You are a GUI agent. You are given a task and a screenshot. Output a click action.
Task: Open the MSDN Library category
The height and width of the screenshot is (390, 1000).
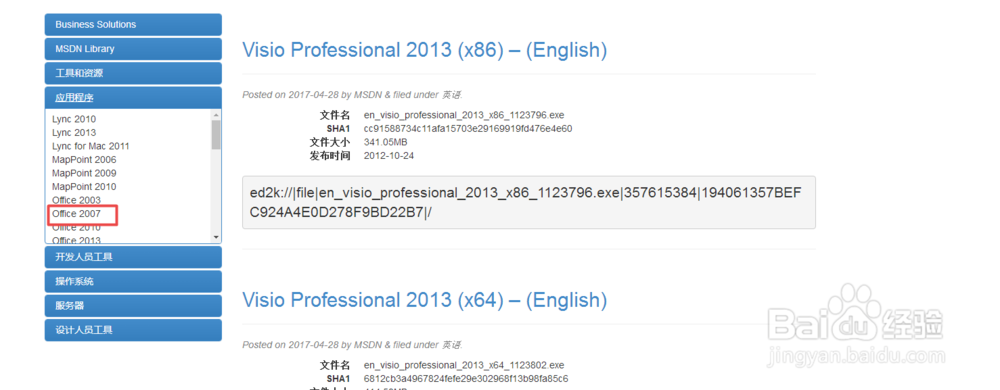tap(133, 49)
